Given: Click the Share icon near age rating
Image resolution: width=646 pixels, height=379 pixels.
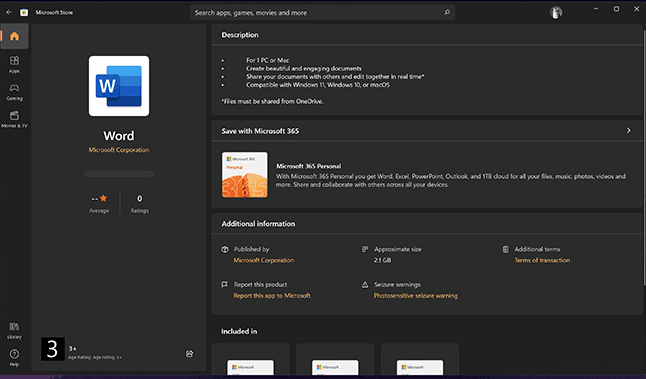Looking at the screenshot, I should tap(190, 353).
